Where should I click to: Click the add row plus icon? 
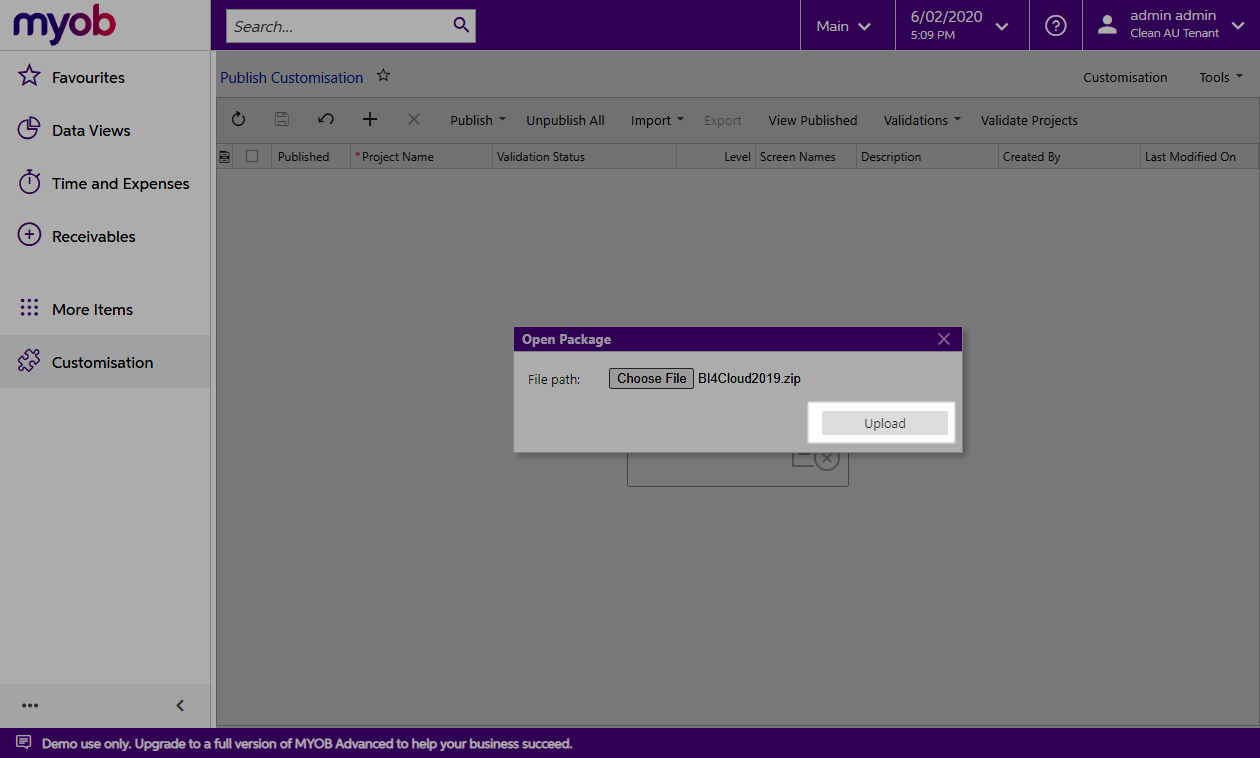(370, 120)
